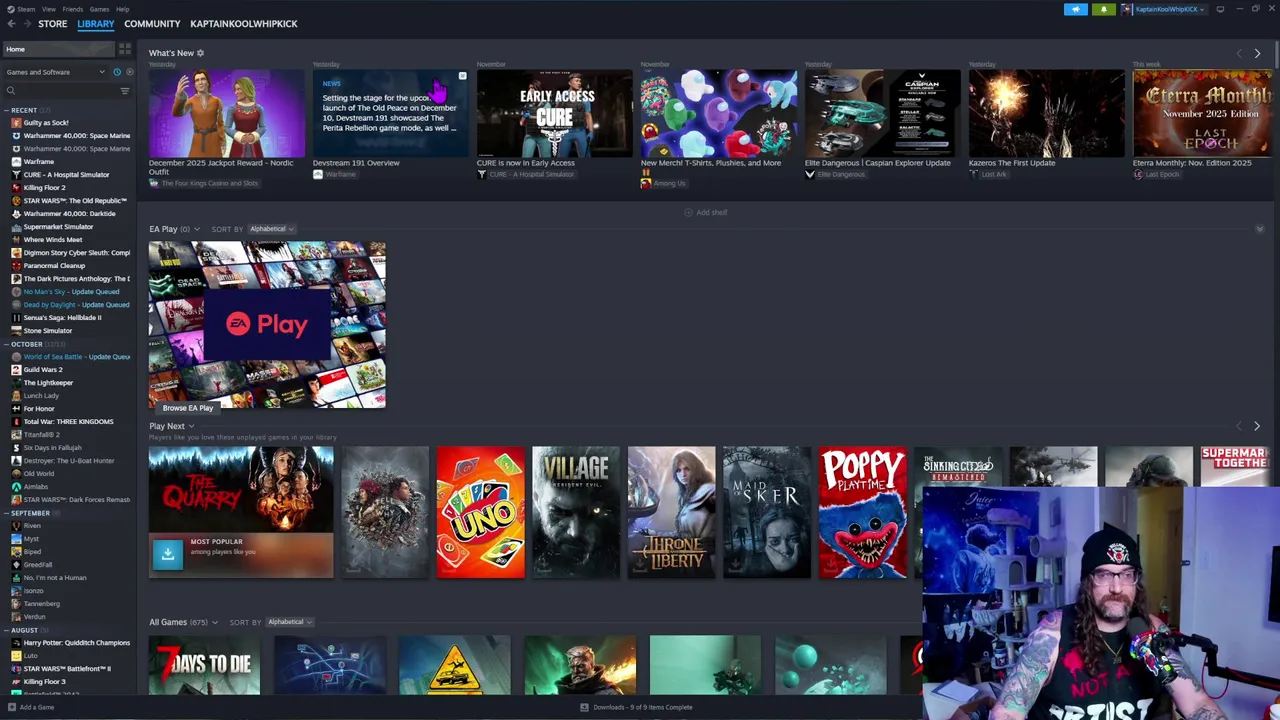The image size is (1280, 720).
Task: Show next Play Next games arrow
Action: click(1257, 426)
